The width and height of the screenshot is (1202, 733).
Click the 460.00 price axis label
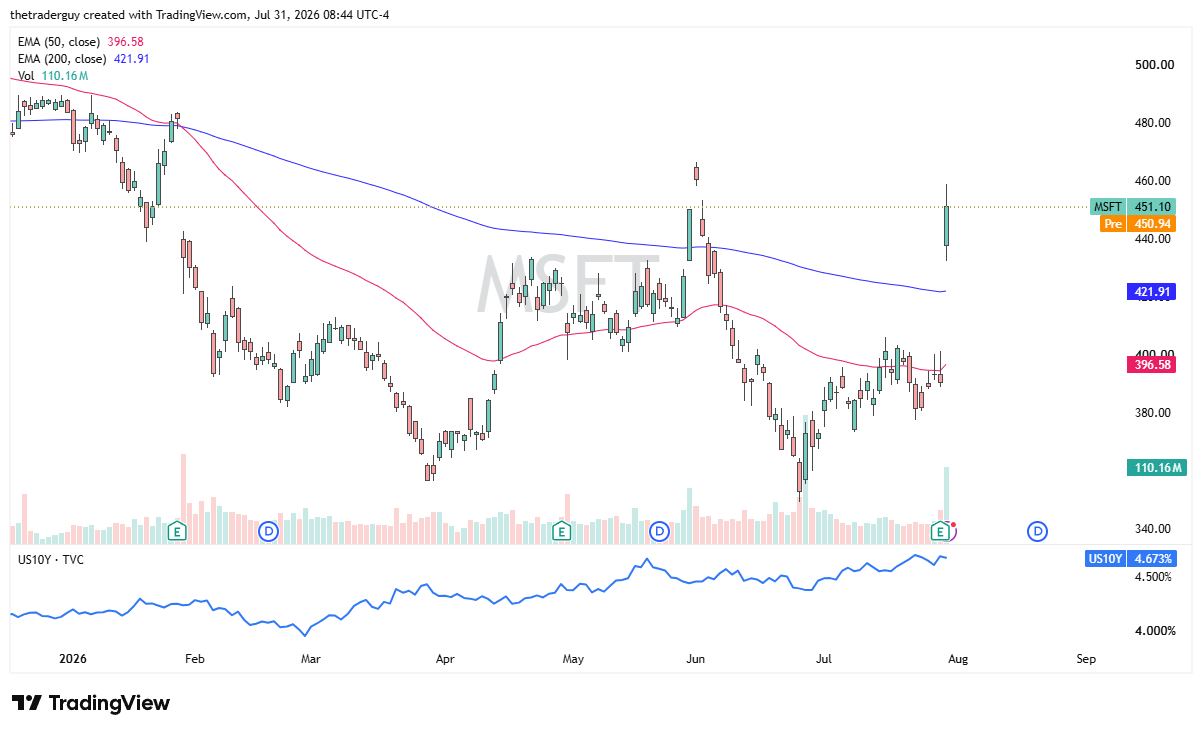[1153, 181]
